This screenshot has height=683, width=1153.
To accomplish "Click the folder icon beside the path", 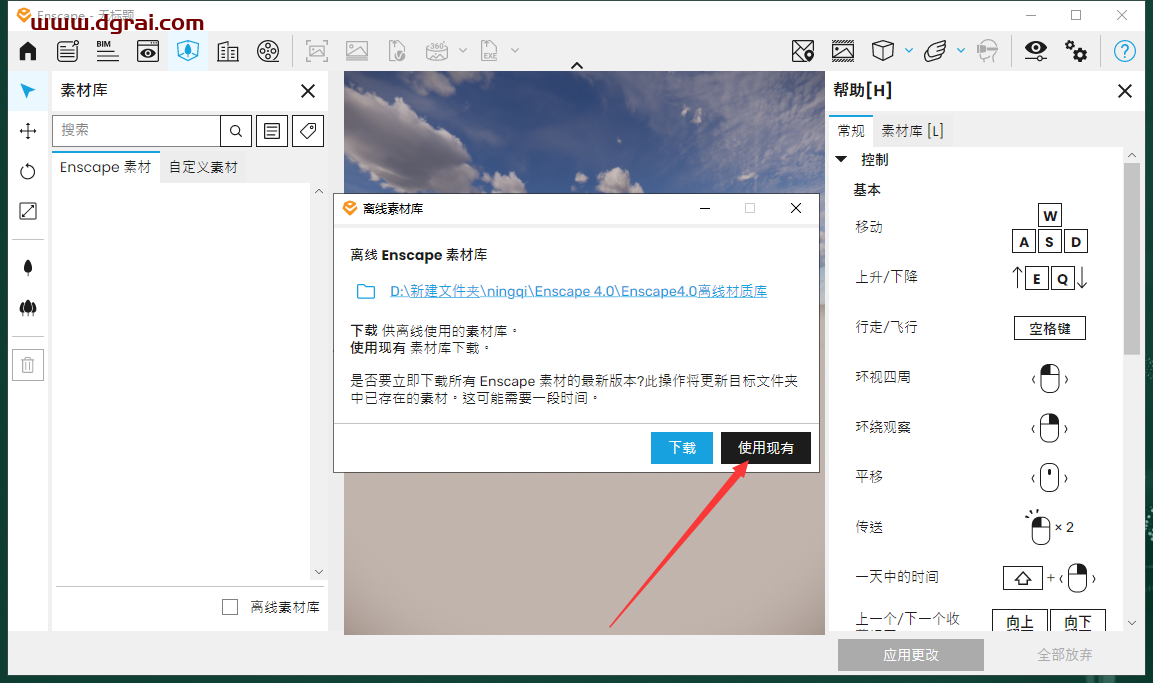I will pyautogui.click(x=365, y=291).
